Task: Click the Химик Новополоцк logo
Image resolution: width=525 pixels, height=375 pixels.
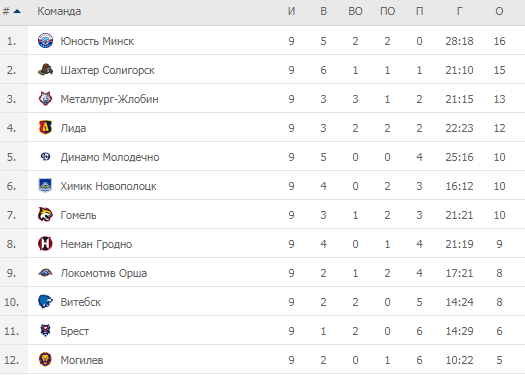Action: click(x=45, y=185)
